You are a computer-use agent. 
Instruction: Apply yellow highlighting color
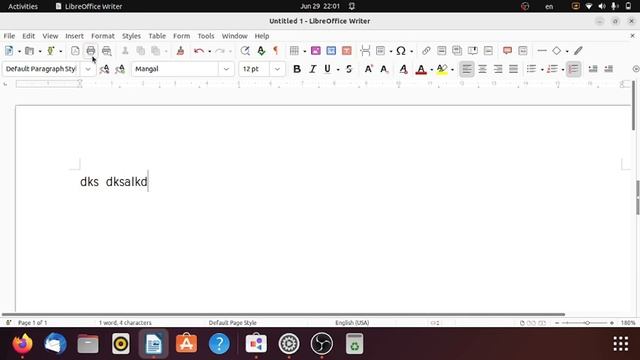click(441, 69)
